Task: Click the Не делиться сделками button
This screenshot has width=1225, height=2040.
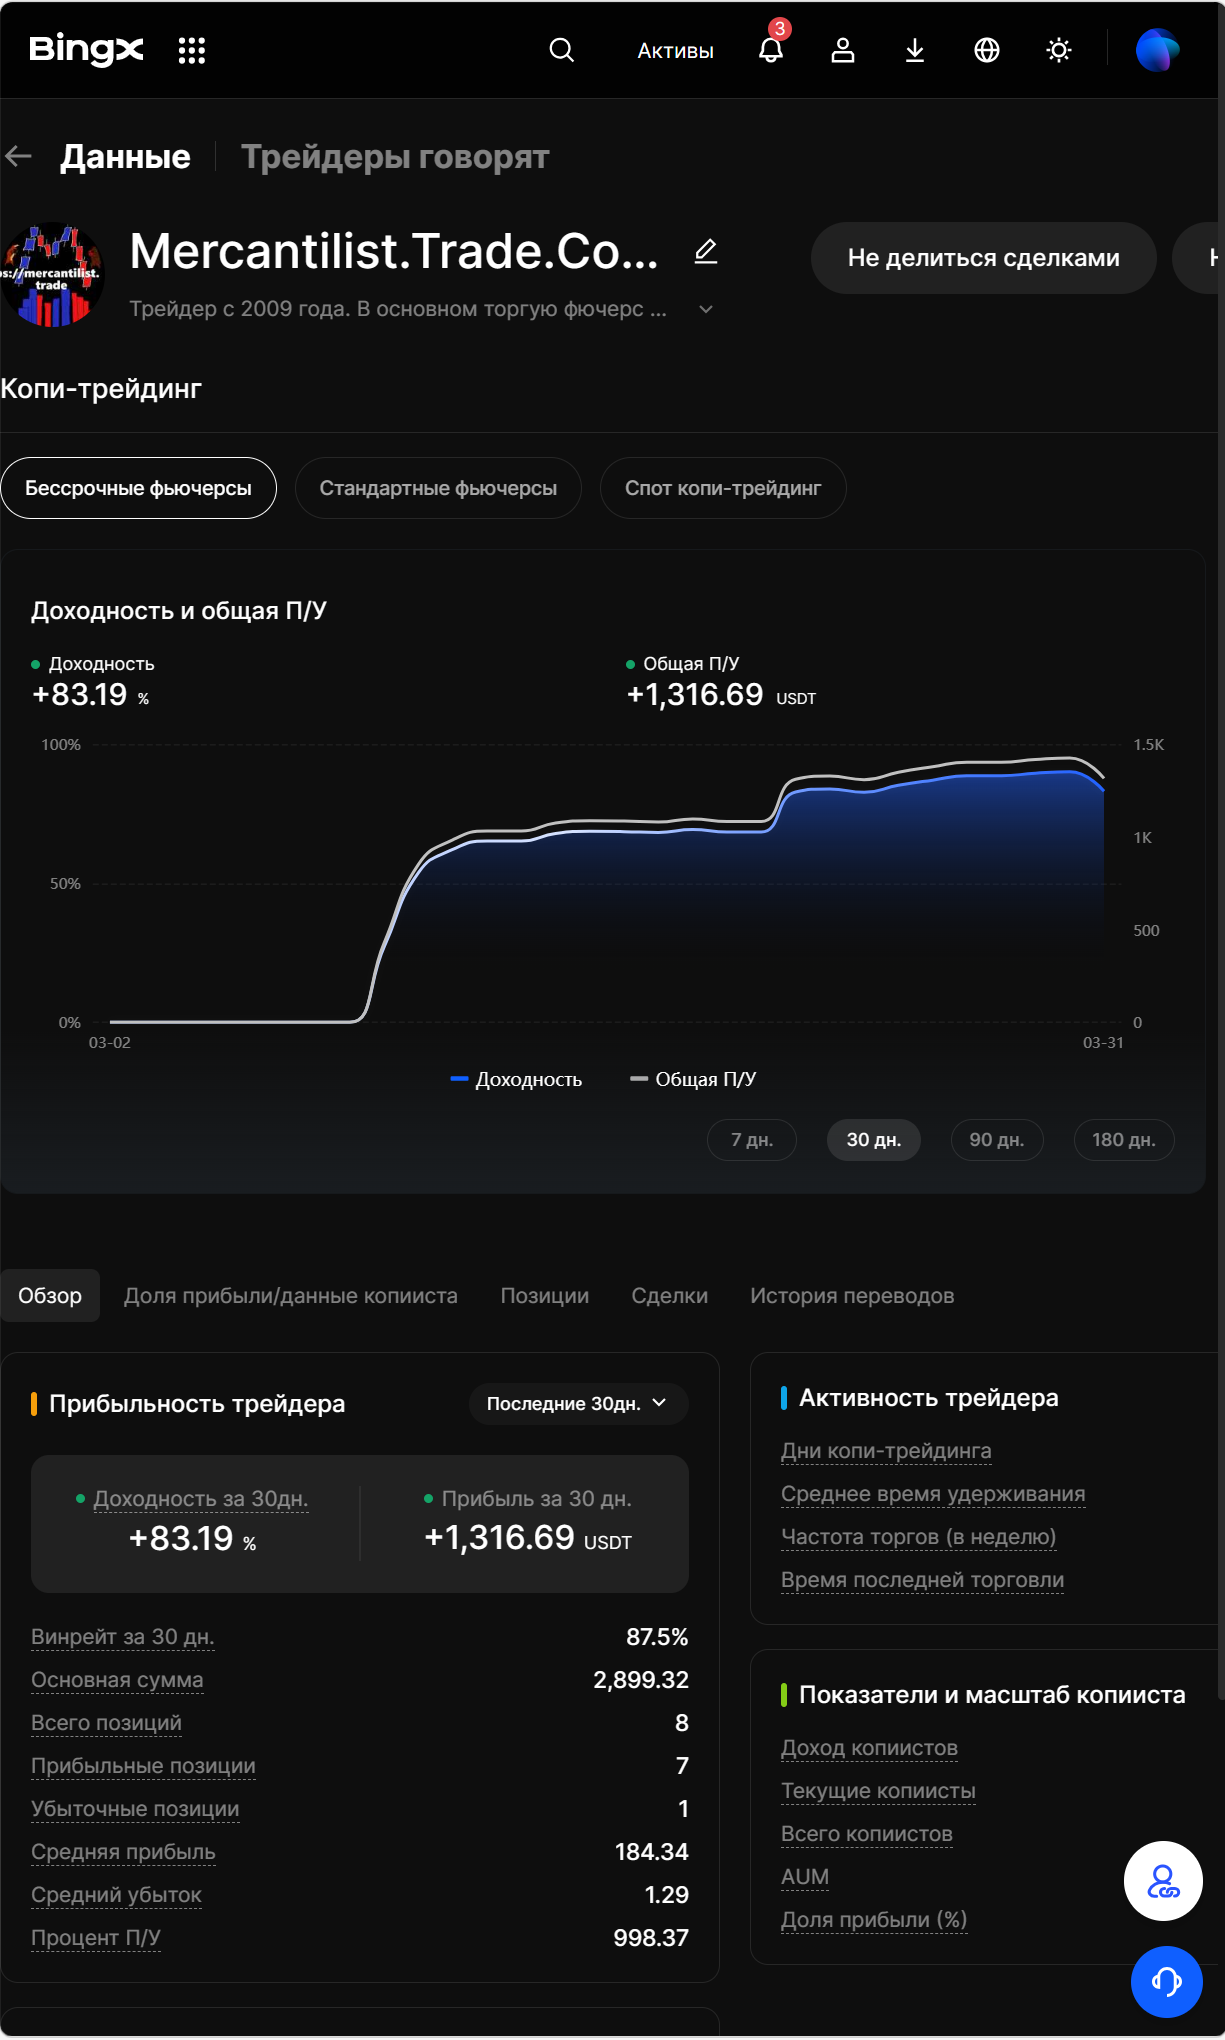Action: (983, 258)
